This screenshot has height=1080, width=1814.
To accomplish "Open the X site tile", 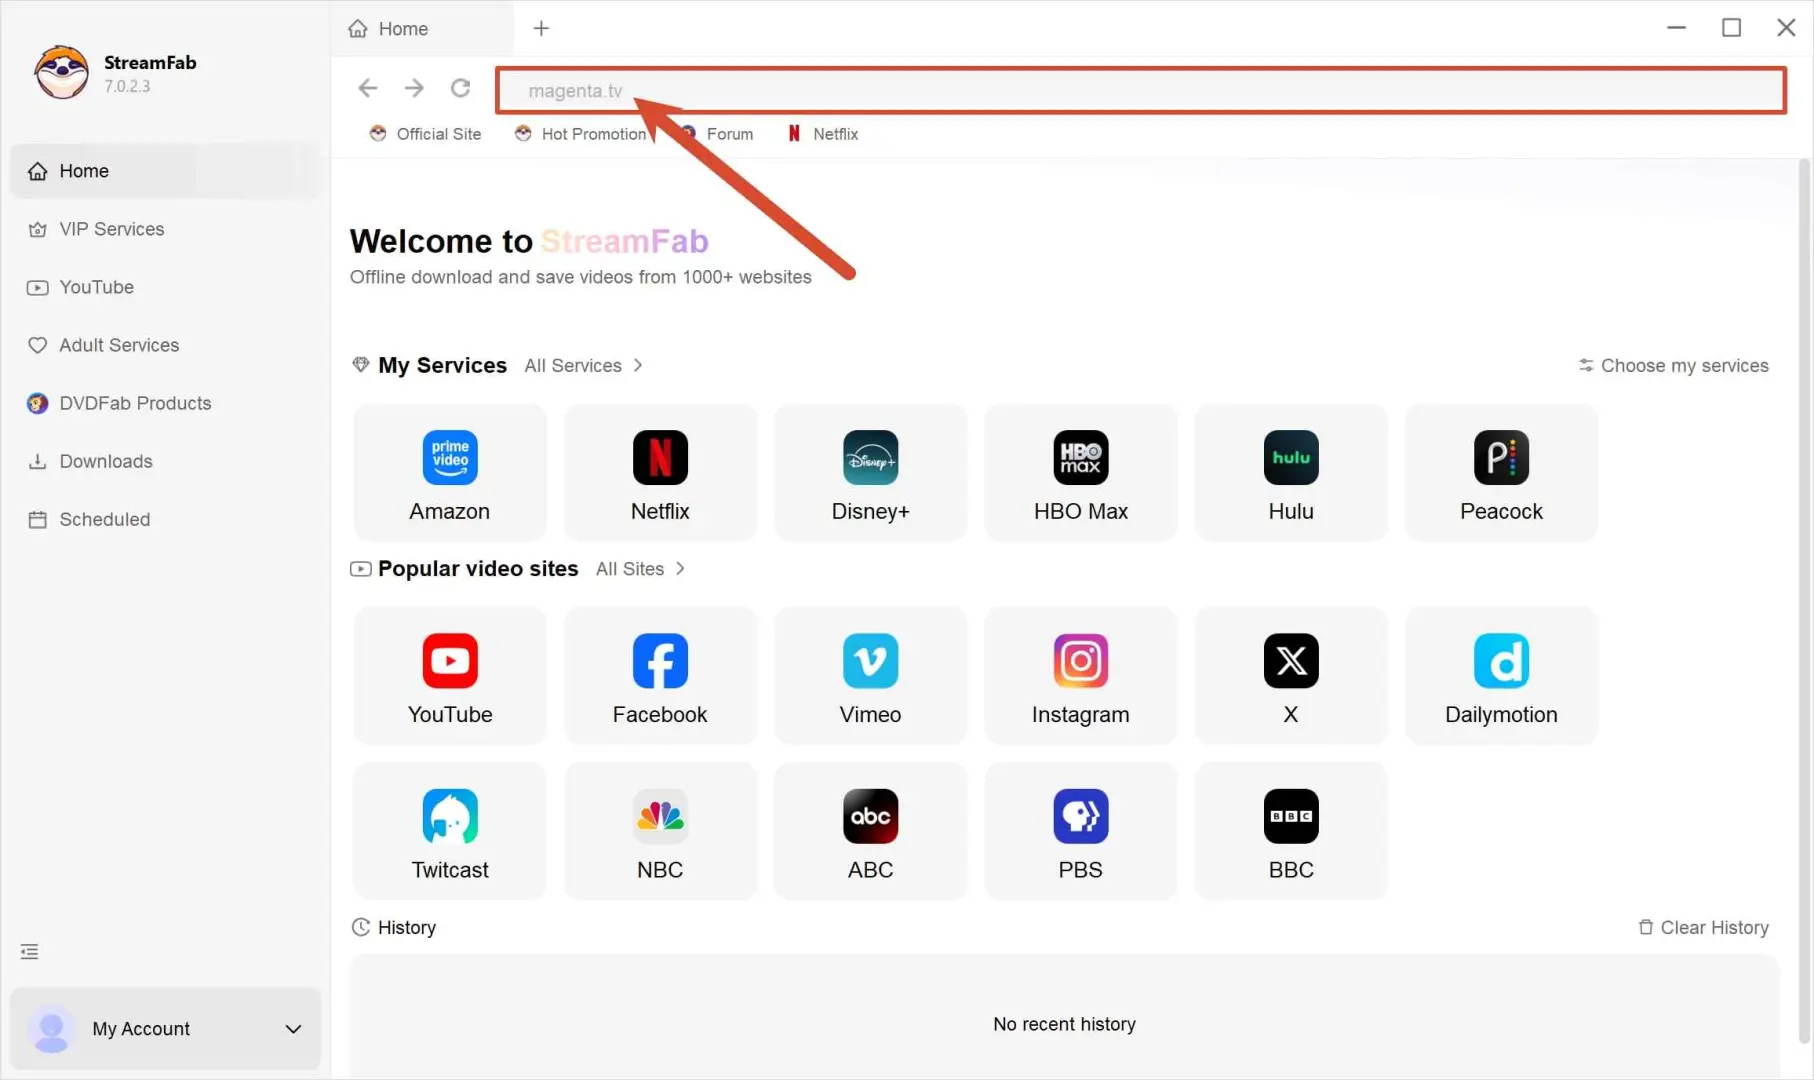I will coord(1291,676).
